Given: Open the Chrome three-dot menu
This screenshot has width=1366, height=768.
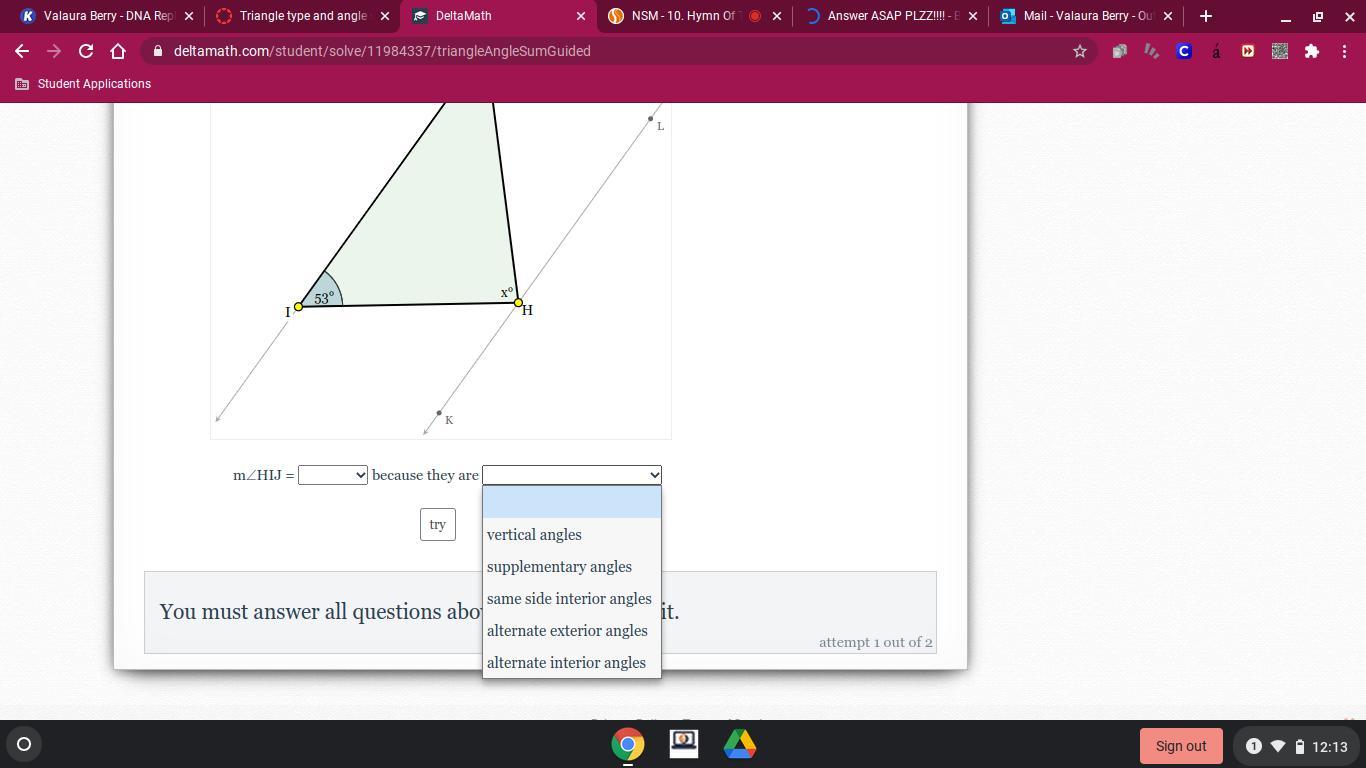Looking at the screenshot, I should click(x=1344, y=51).
